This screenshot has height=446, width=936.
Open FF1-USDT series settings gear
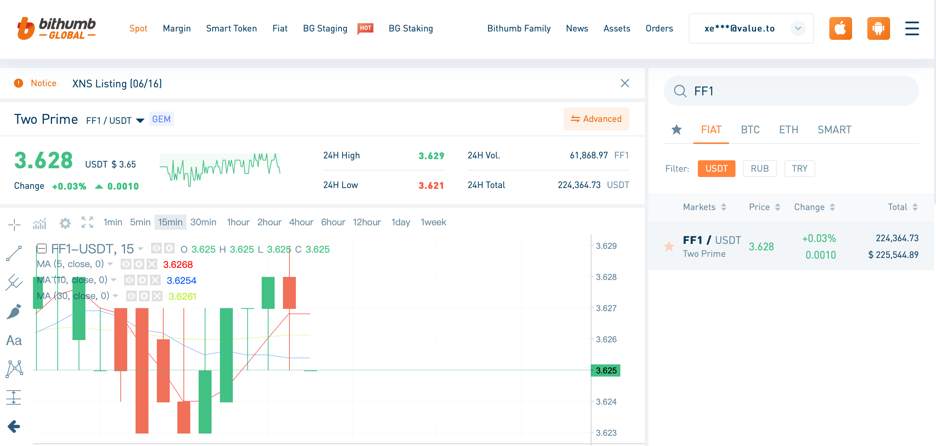(170, 249)
